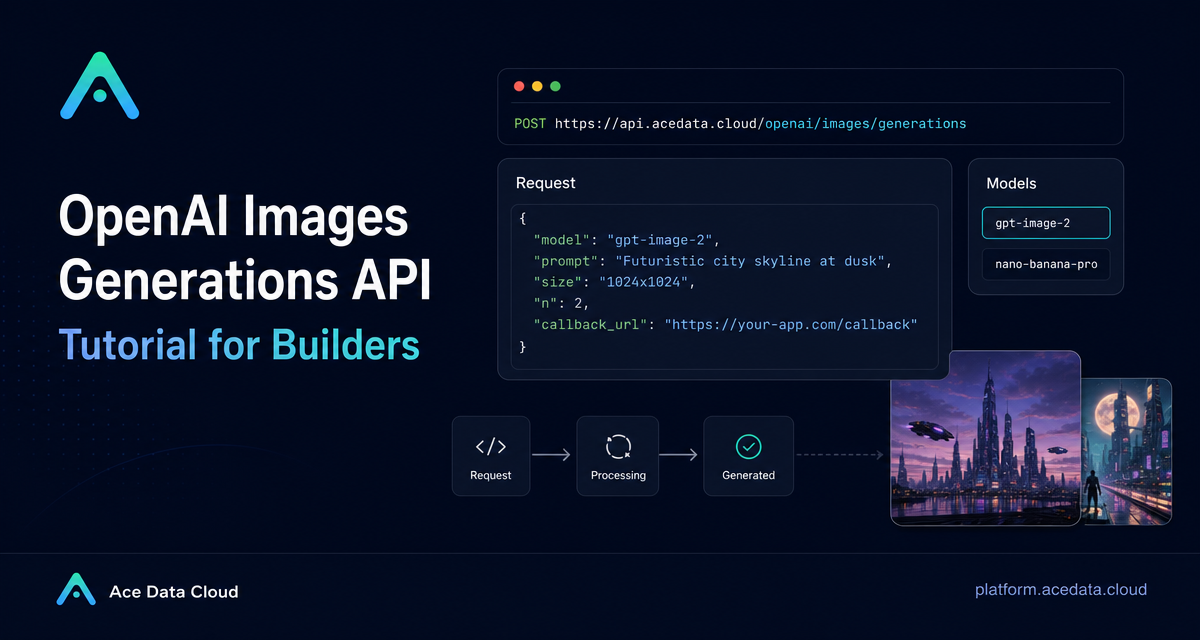Click the "Models" panel heading

coord(1011,183)
